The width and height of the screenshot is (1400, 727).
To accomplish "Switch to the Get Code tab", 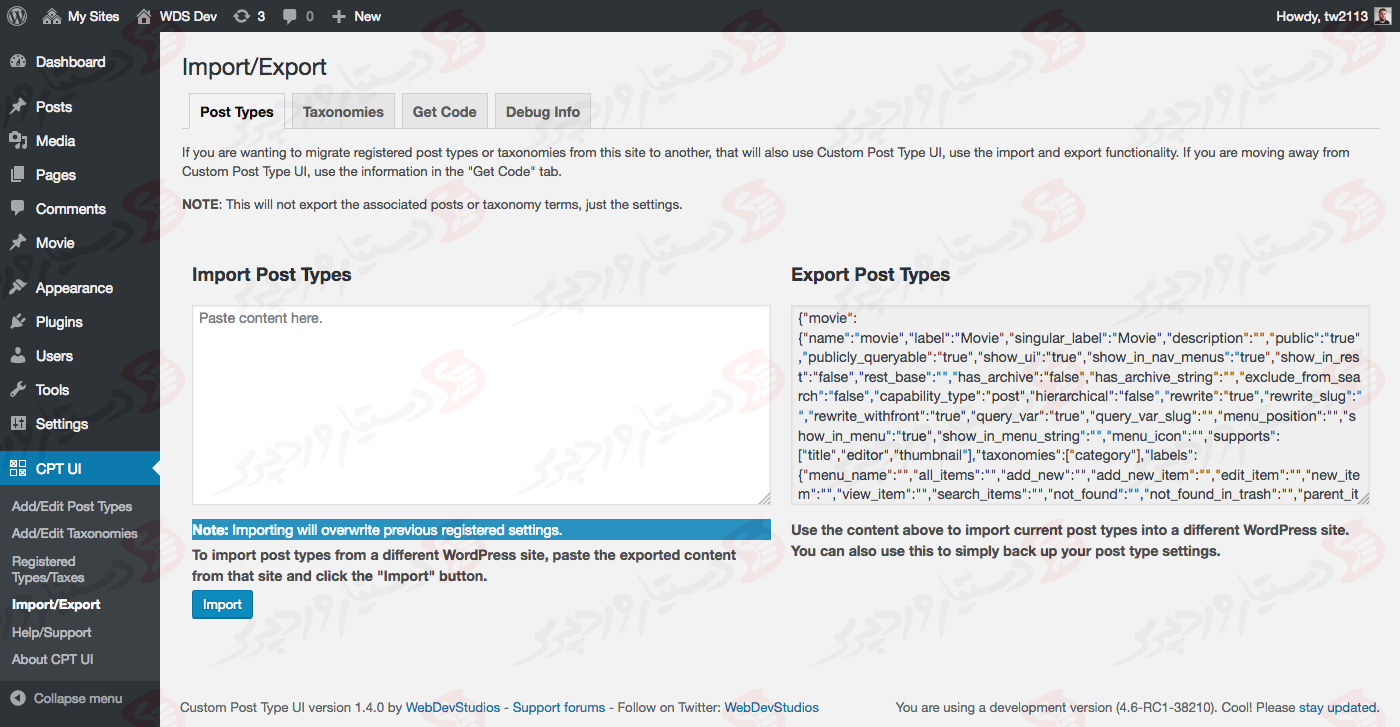I will click(444, 112).
